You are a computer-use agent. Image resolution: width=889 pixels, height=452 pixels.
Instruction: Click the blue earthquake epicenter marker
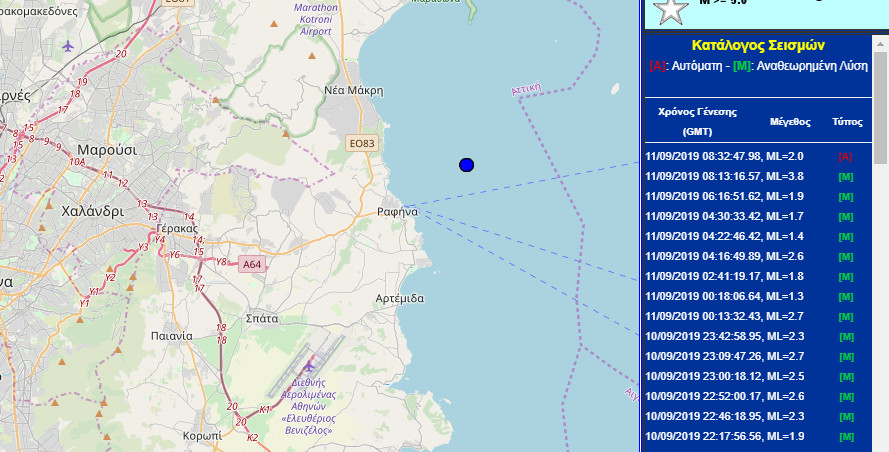point(466,165)
